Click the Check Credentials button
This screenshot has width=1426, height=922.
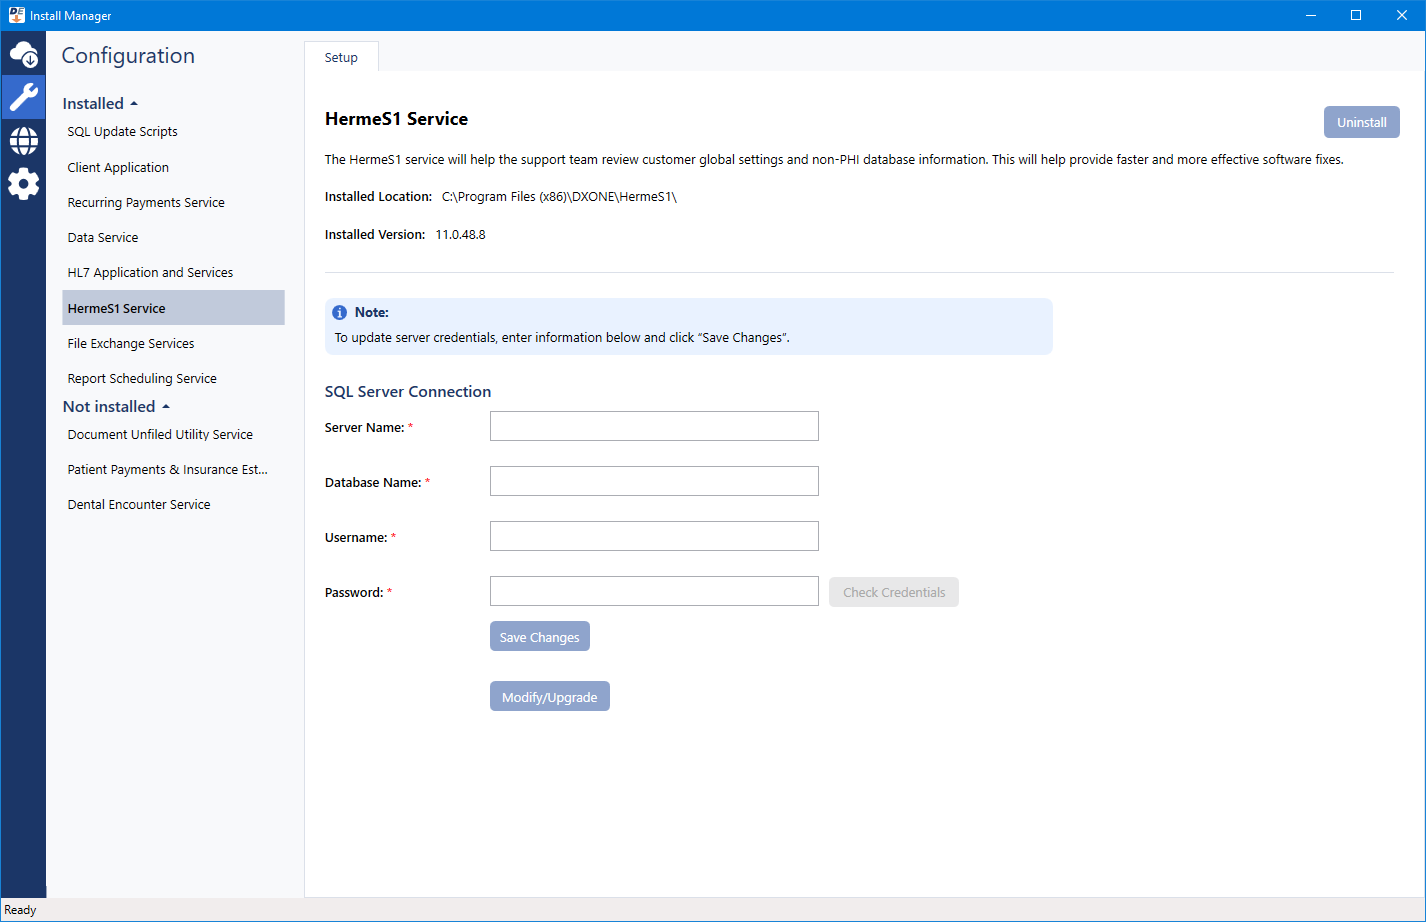pyautogui.click(x=893, y=592)
